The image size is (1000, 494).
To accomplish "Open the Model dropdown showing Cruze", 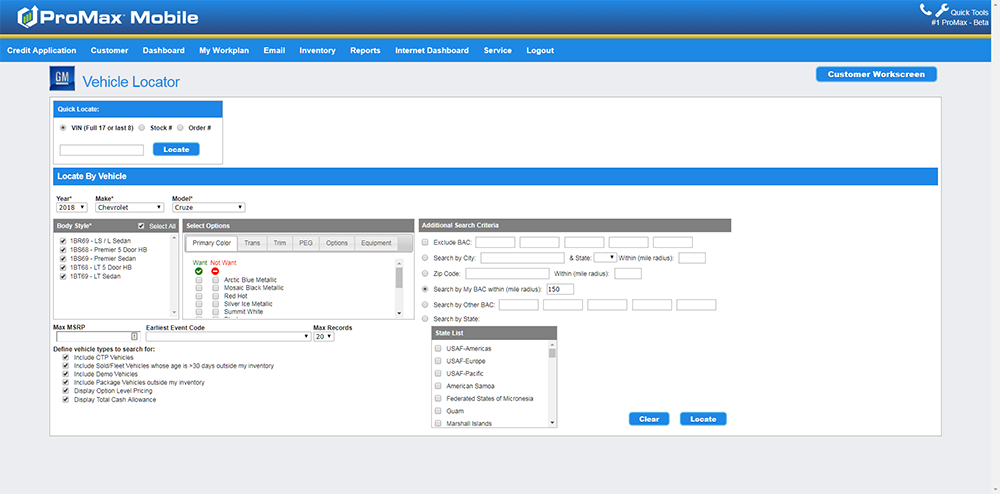I will click(x=209, y=207).
